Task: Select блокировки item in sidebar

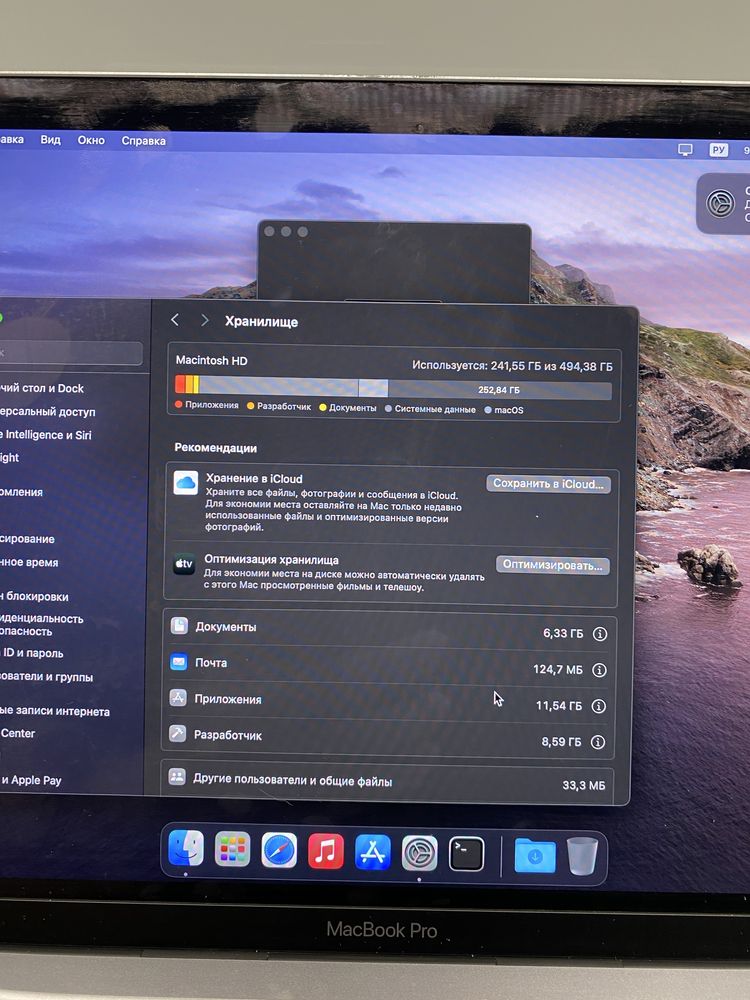Action: click(34, 597)
